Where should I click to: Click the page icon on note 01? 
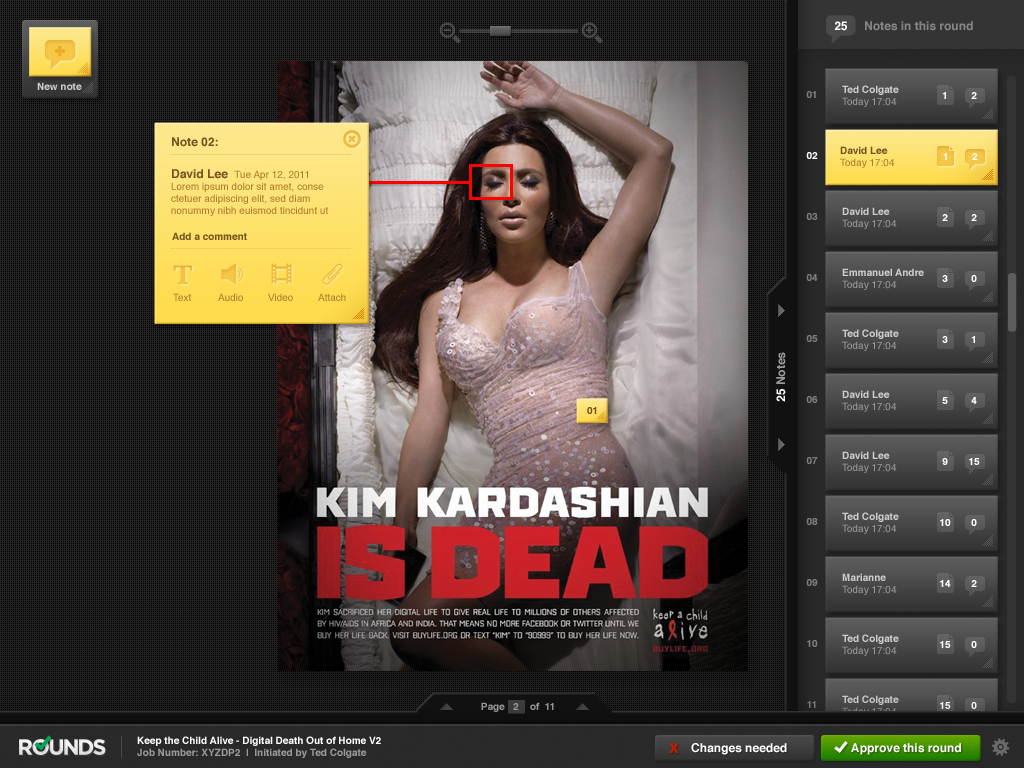click(944, 96)
